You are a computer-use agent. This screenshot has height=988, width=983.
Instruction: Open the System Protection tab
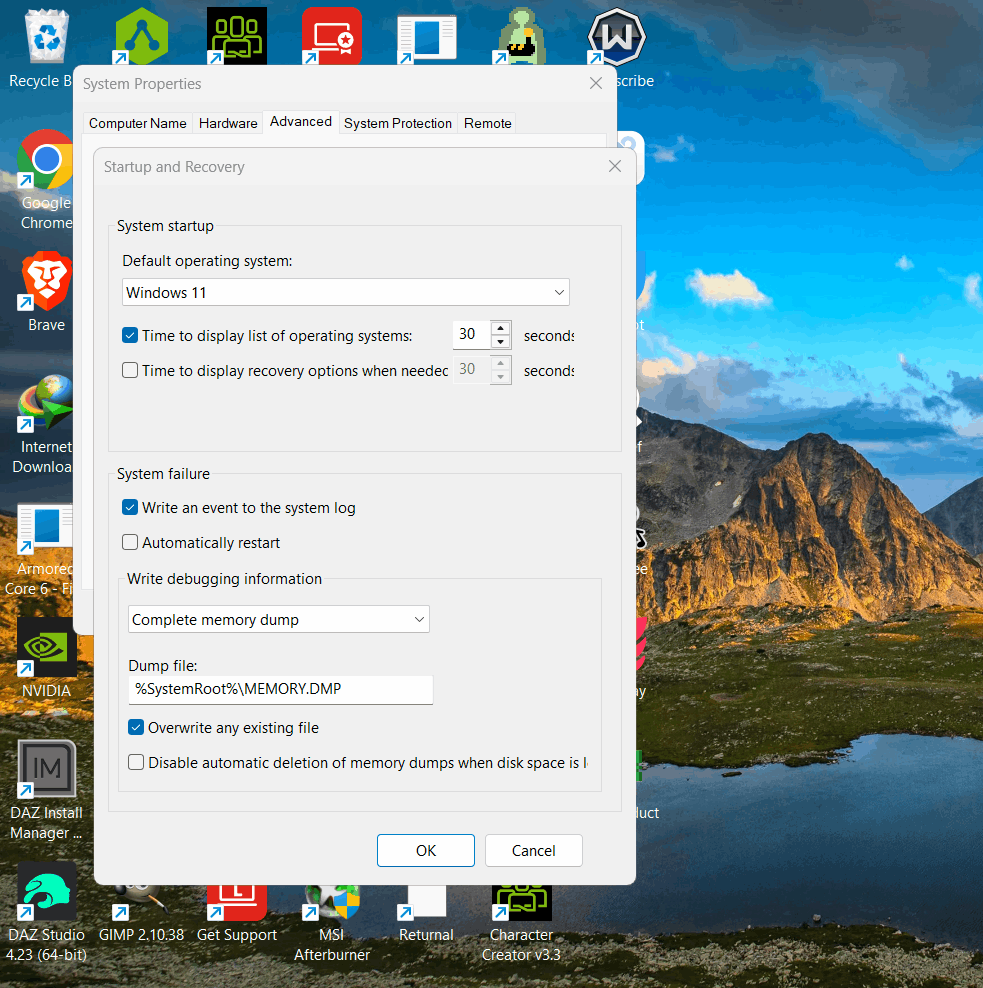tap(398, 124)
